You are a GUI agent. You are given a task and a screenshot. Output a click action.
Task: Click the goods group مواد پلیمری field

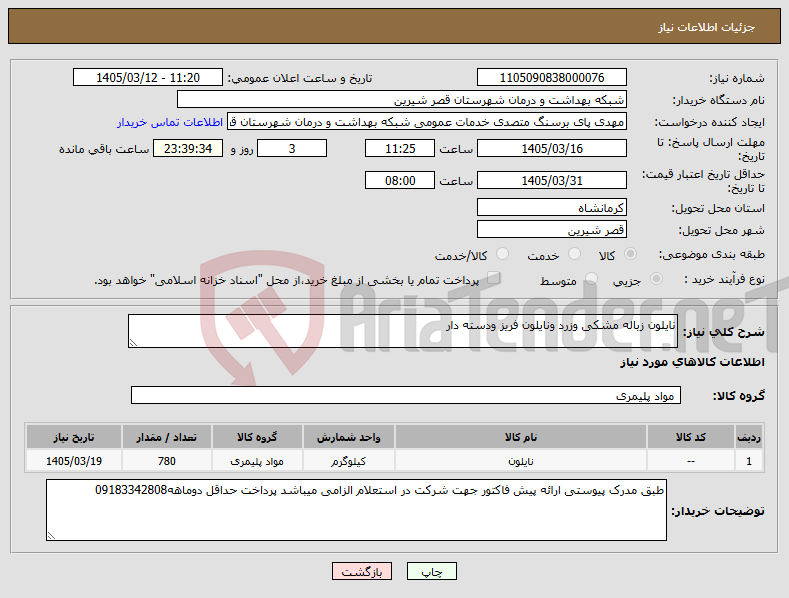406,395
